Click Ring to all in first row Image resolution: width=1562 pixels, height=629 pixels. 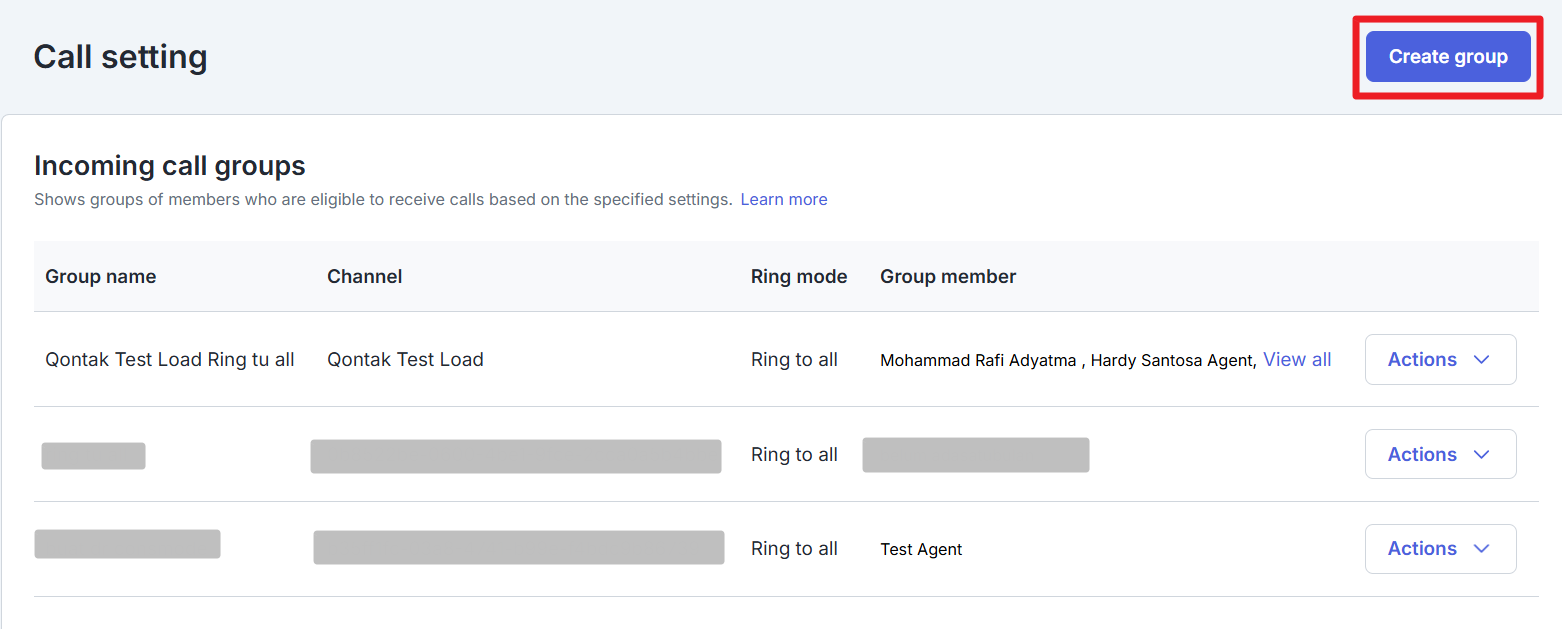(x=794, y=360)
